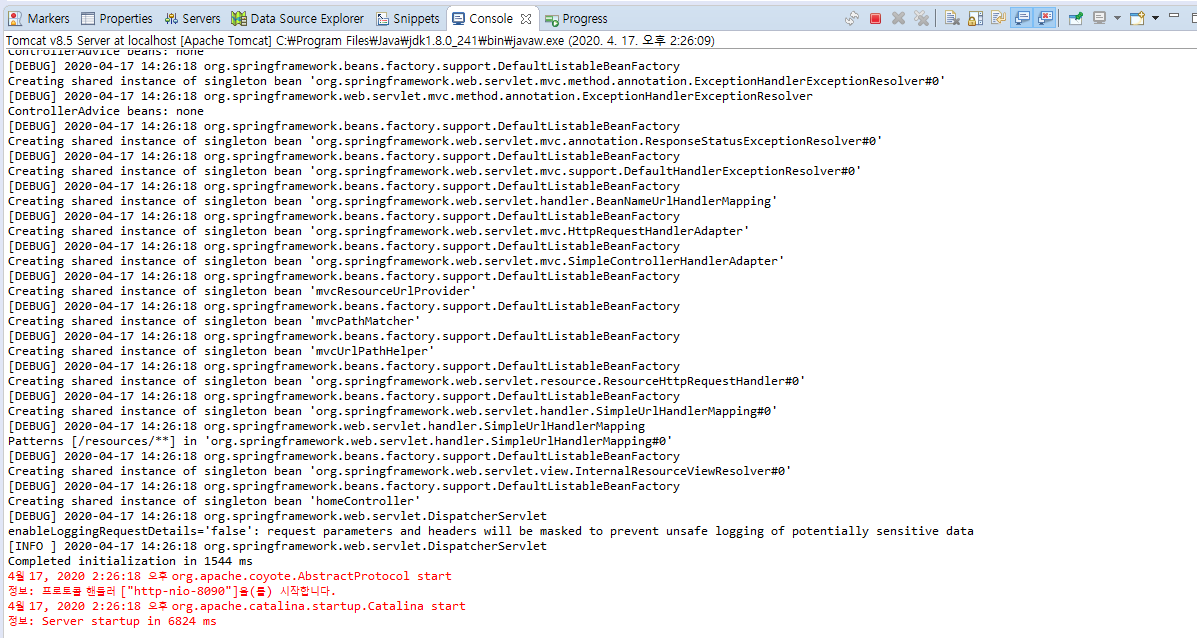Click the grayed disconnect arrows icon
The height and width of the screenshot is (638, 1197).
point(852,18)
